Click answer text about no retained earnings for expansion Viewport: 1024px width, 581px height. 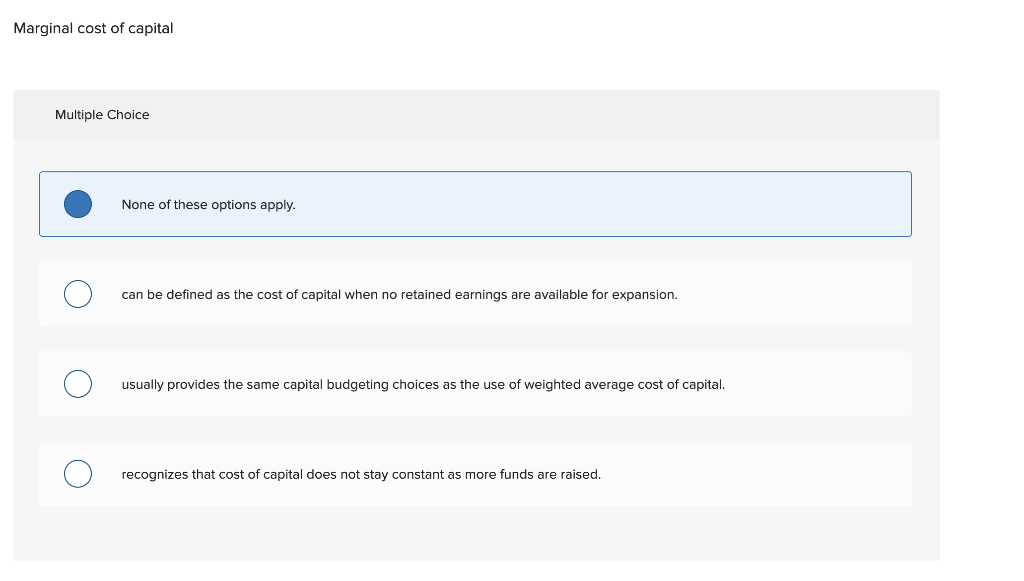[400, 295]
